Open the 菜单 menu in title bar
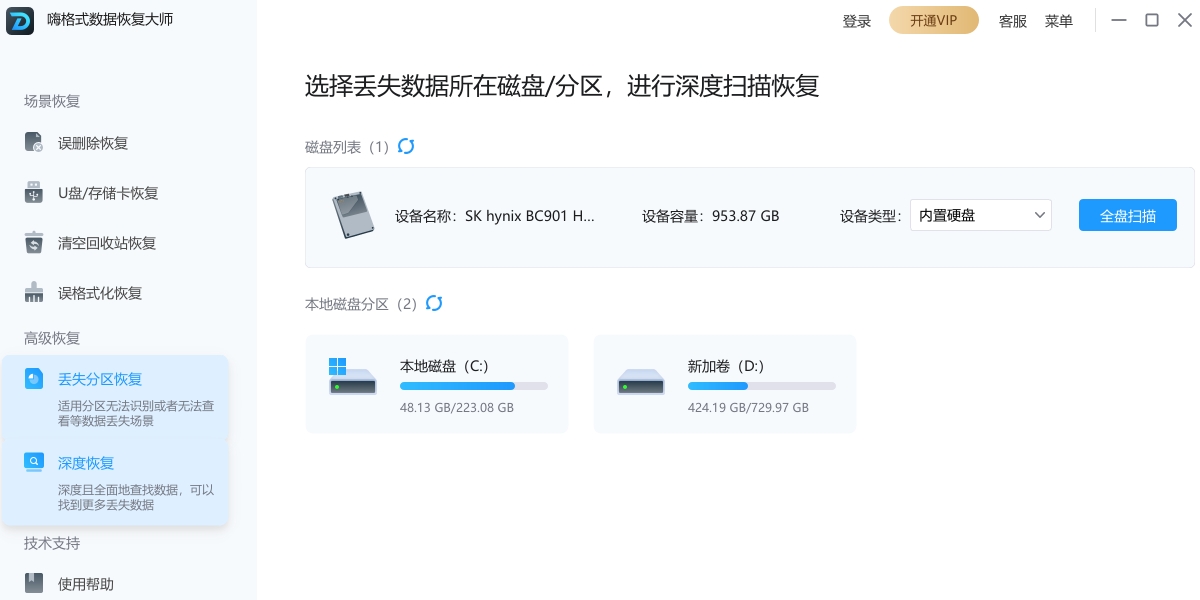1200x600 pixels. pos(1059,21)
